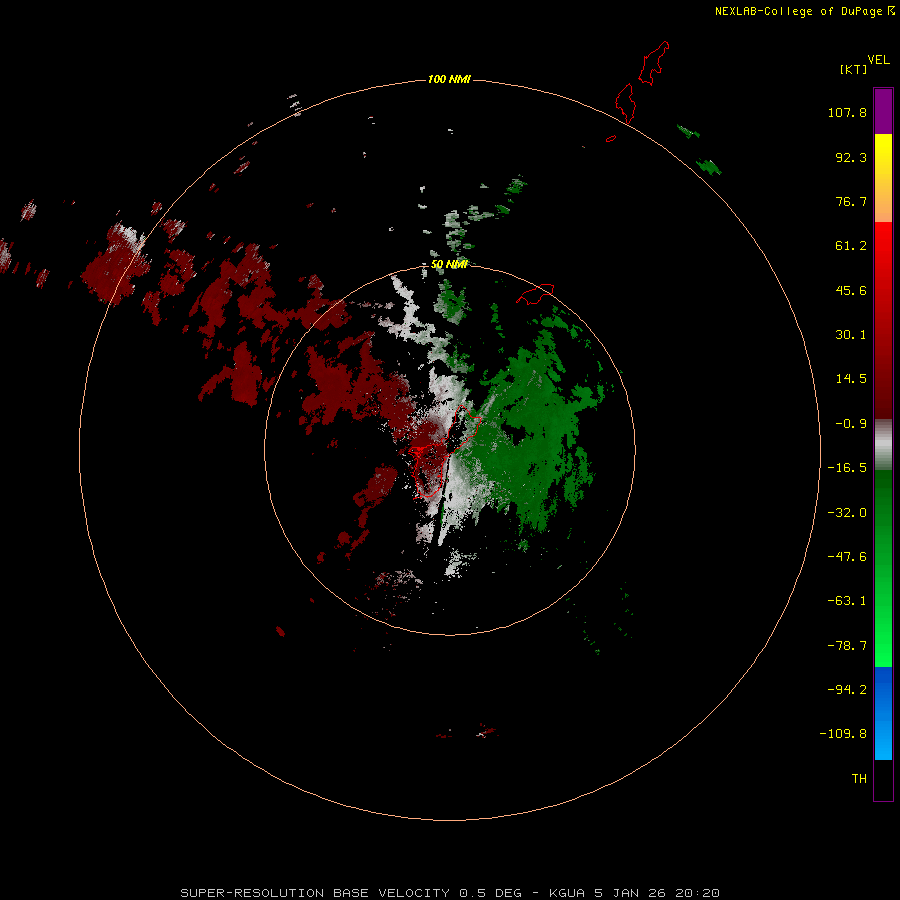Click the 100 NMI range ring label
Screen dimensions: 900x900
(x=449, y=79)
